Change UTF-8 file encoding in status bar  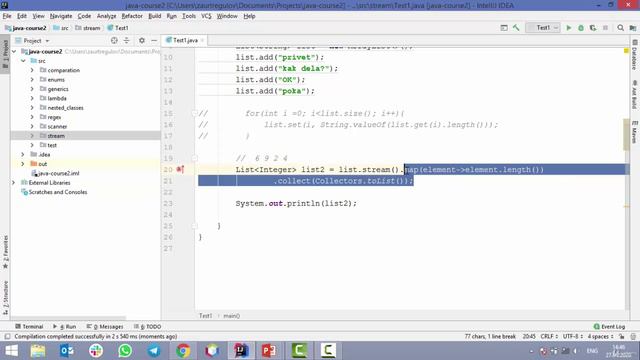point(573,336)
